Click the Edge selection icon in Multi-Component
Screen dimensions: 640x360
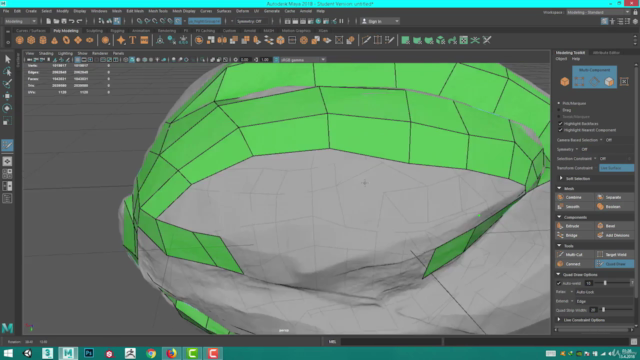click(x=594, y=82)
